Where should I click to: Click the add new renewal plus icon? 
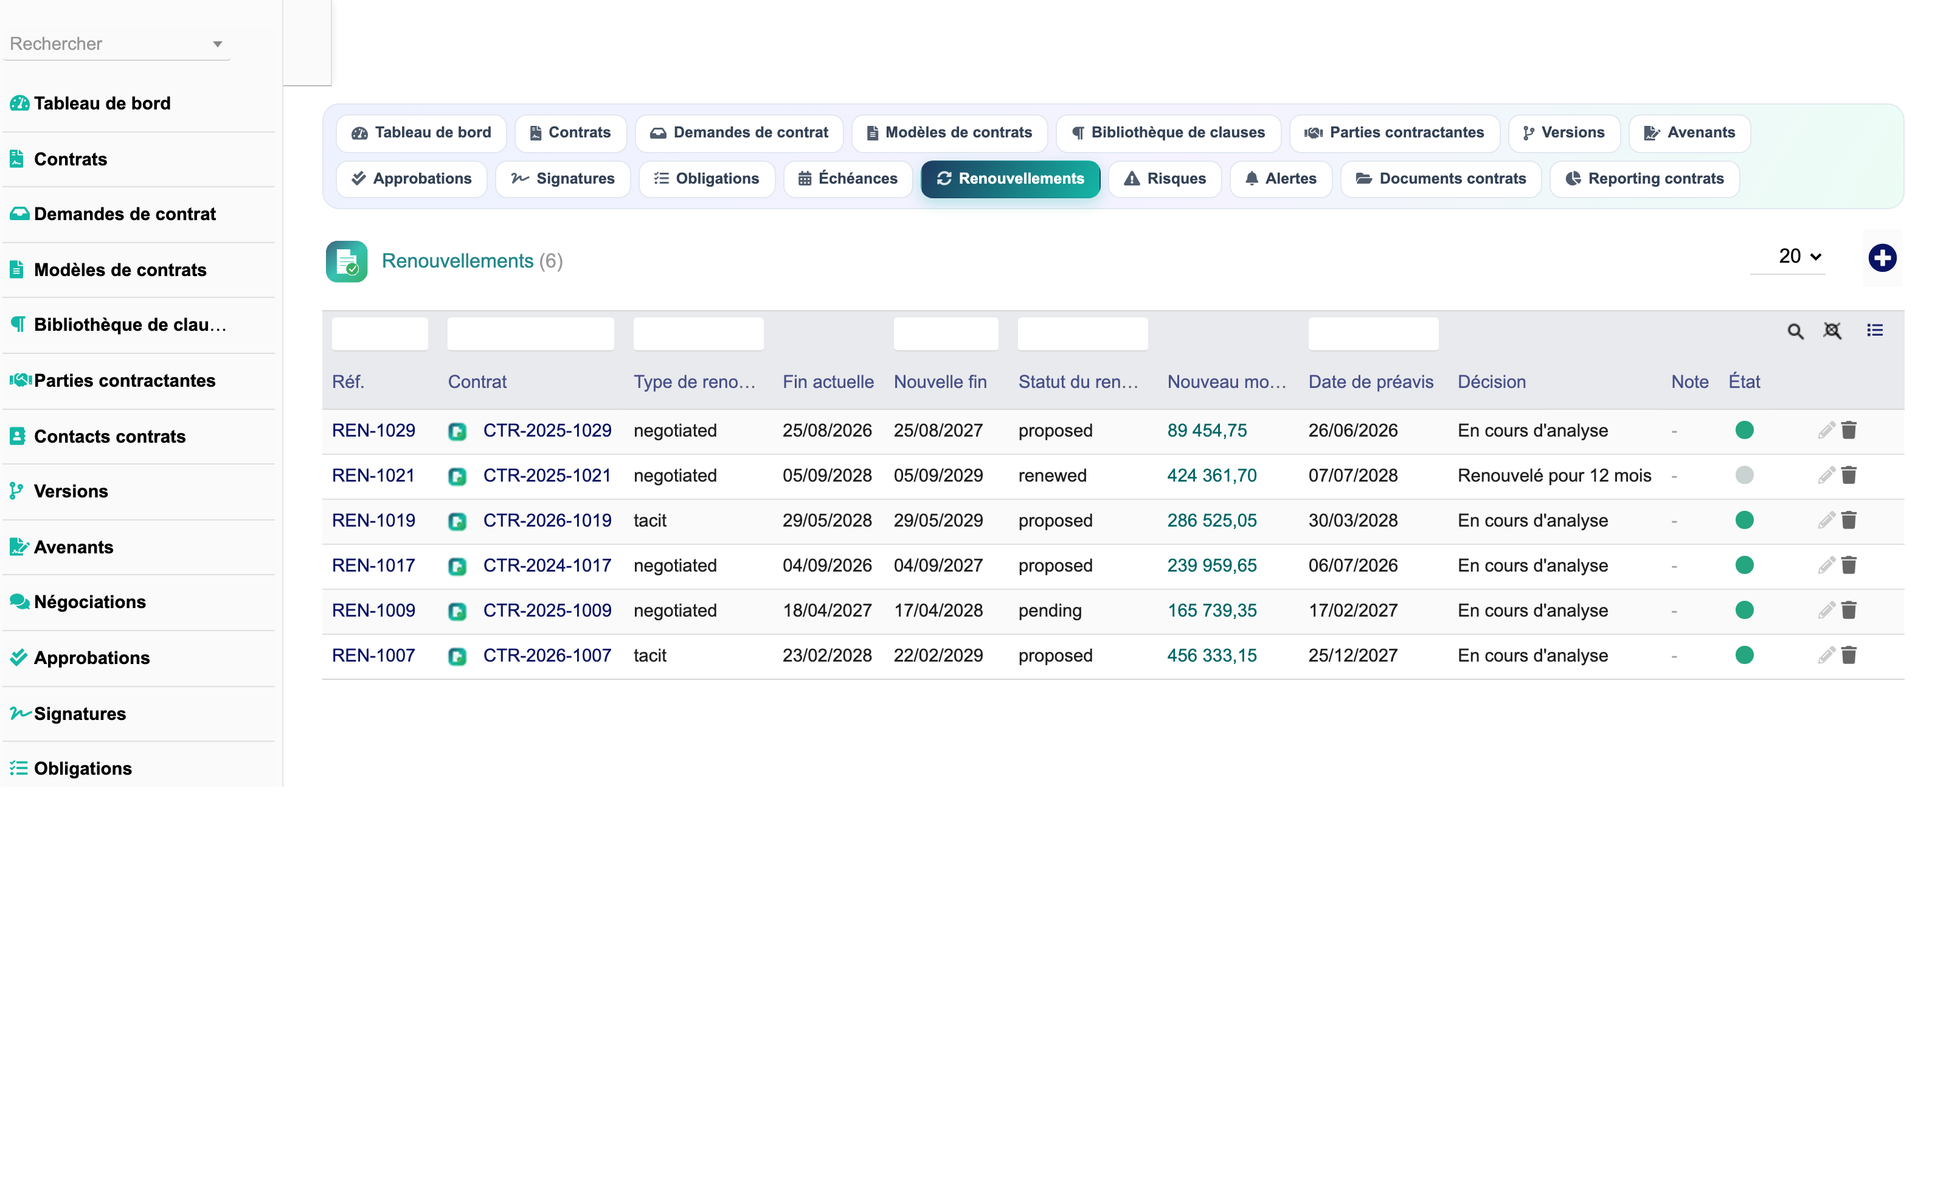[1882, 258]
